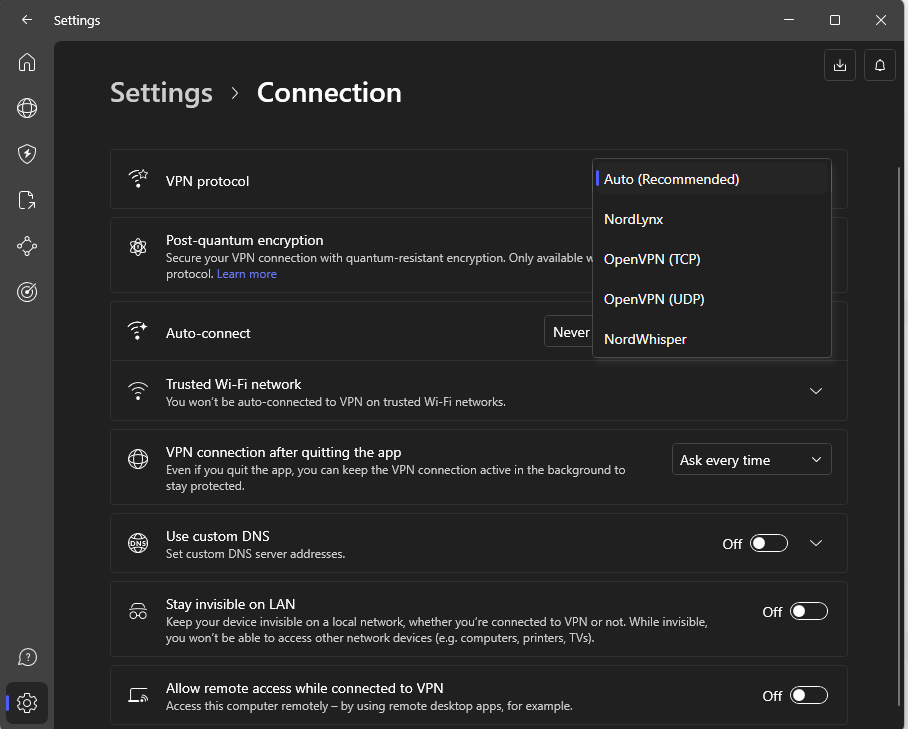Close the Settings window
The height and width of the screenshot is (729, 908).
pos(881,20)
